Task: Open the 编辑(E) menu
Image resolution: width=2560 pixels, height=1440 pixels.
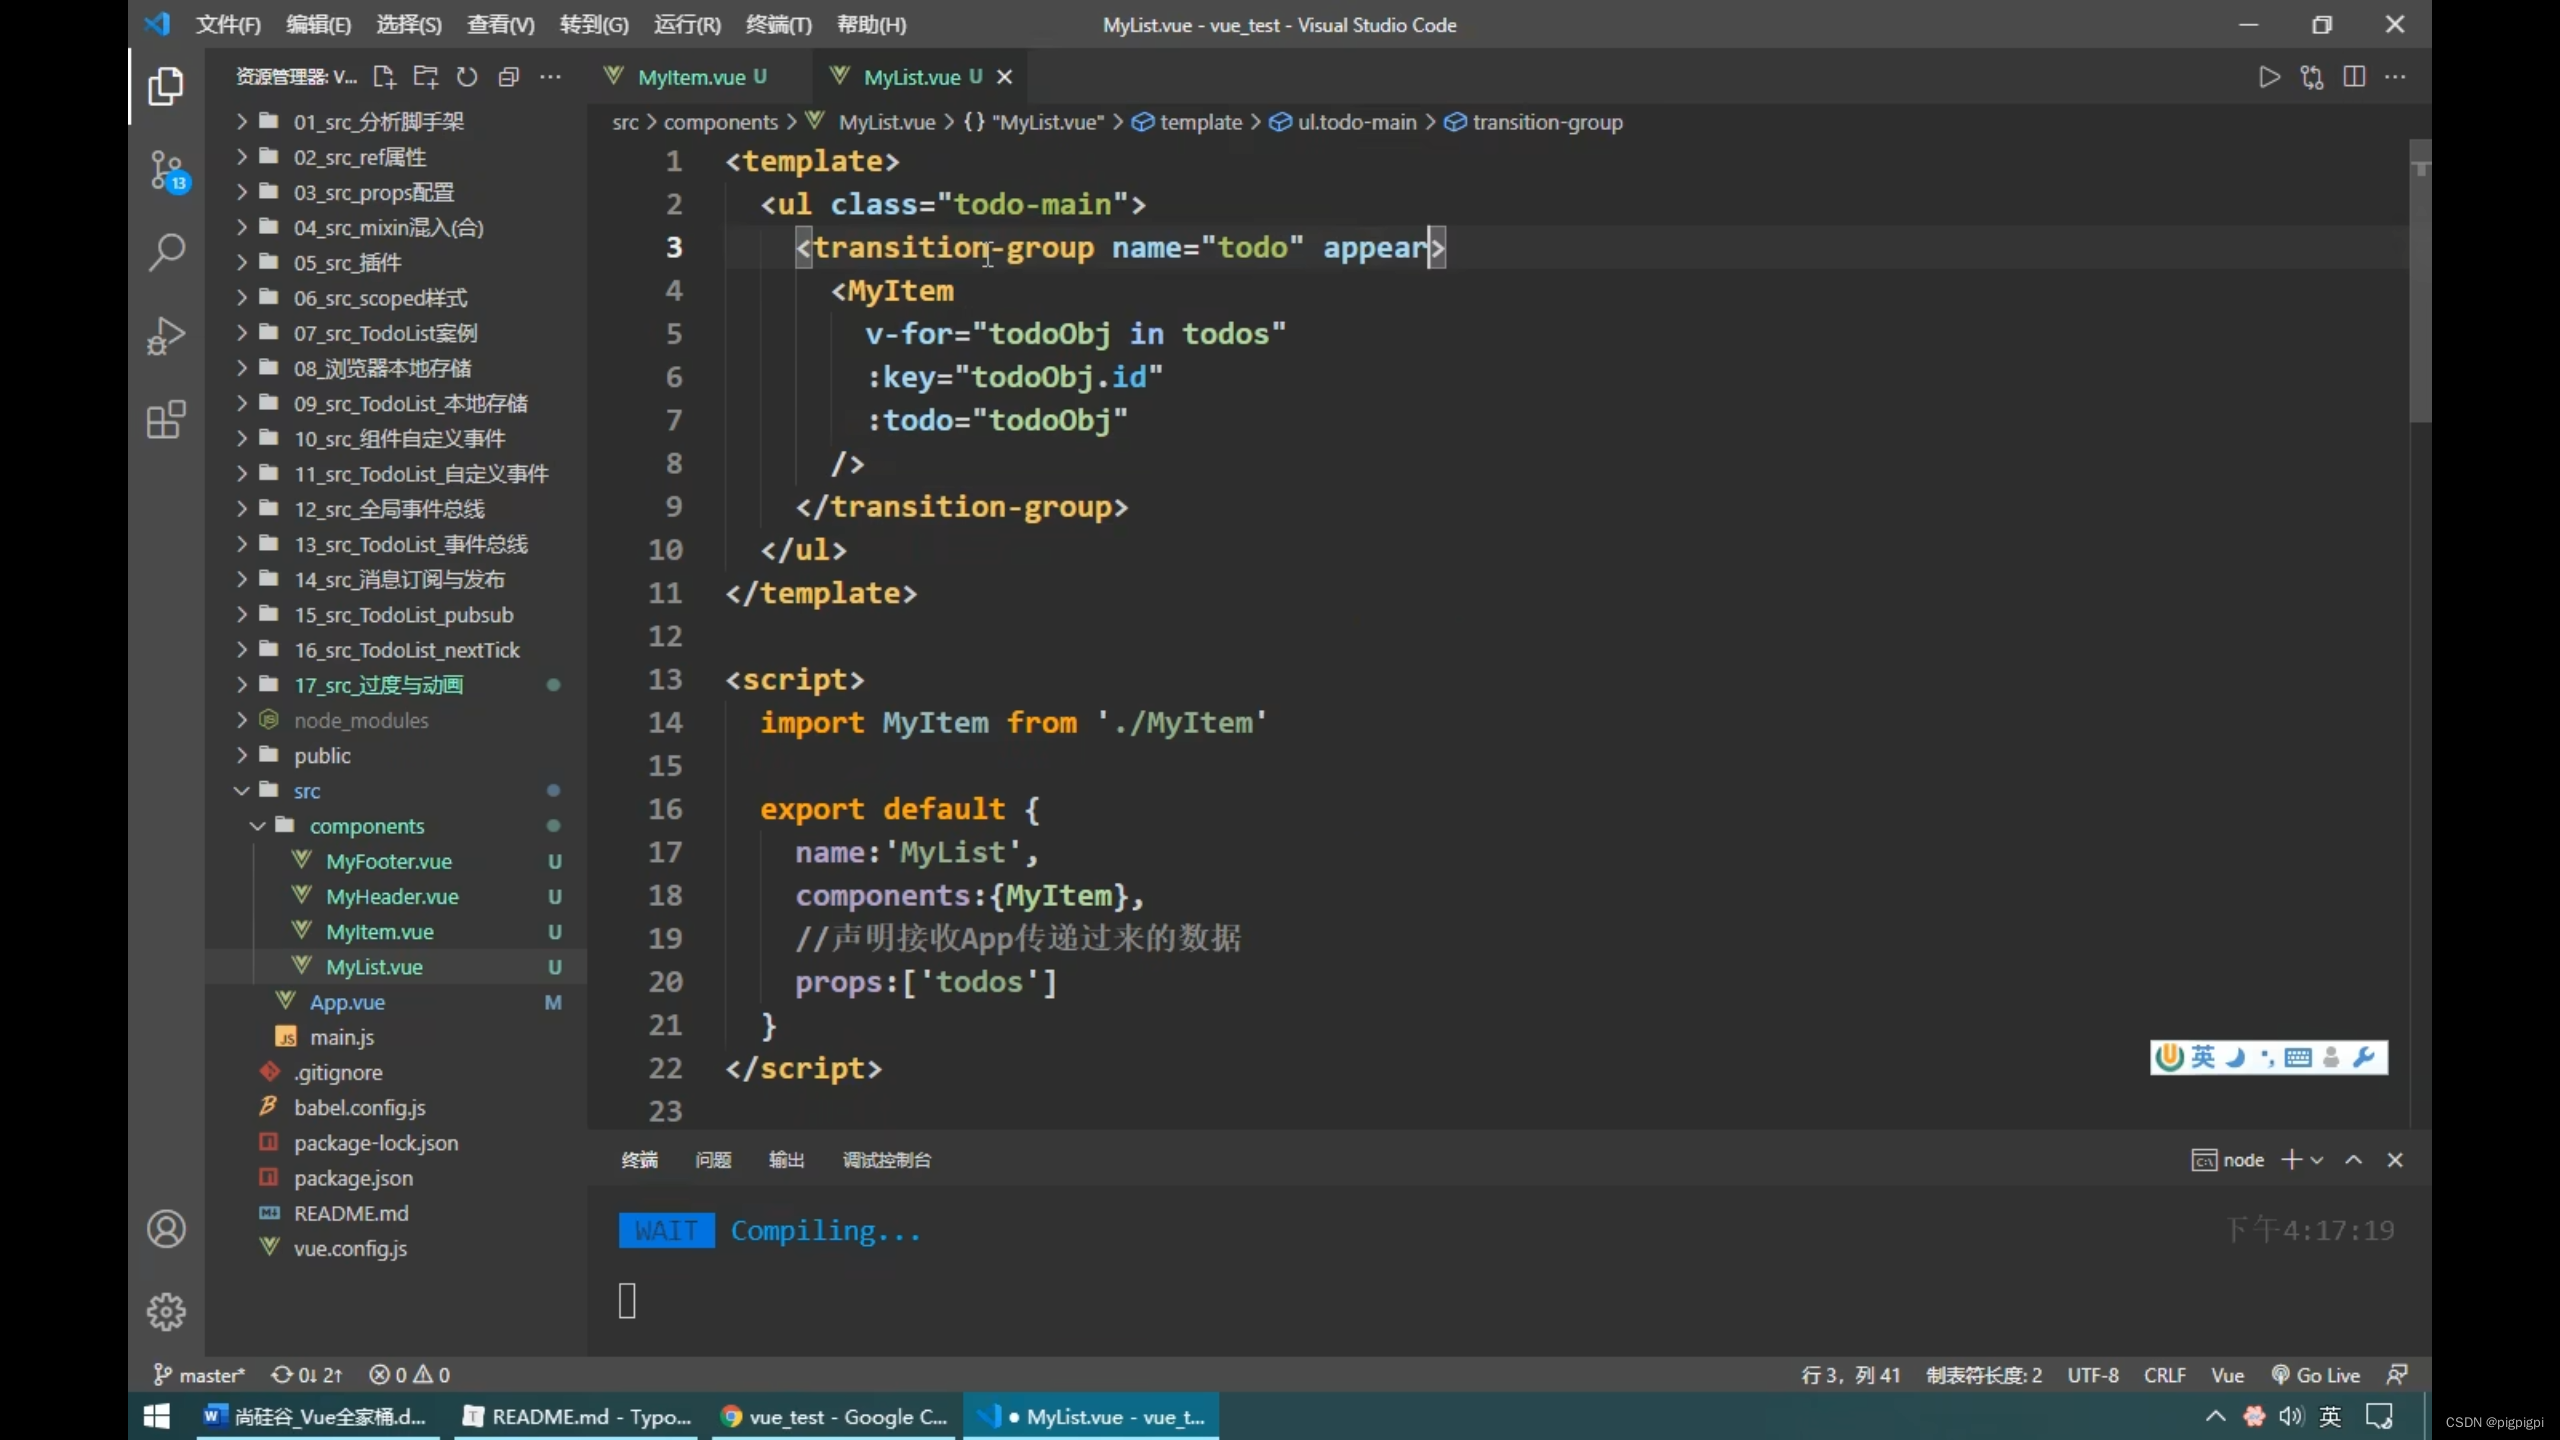Action: 318,25
